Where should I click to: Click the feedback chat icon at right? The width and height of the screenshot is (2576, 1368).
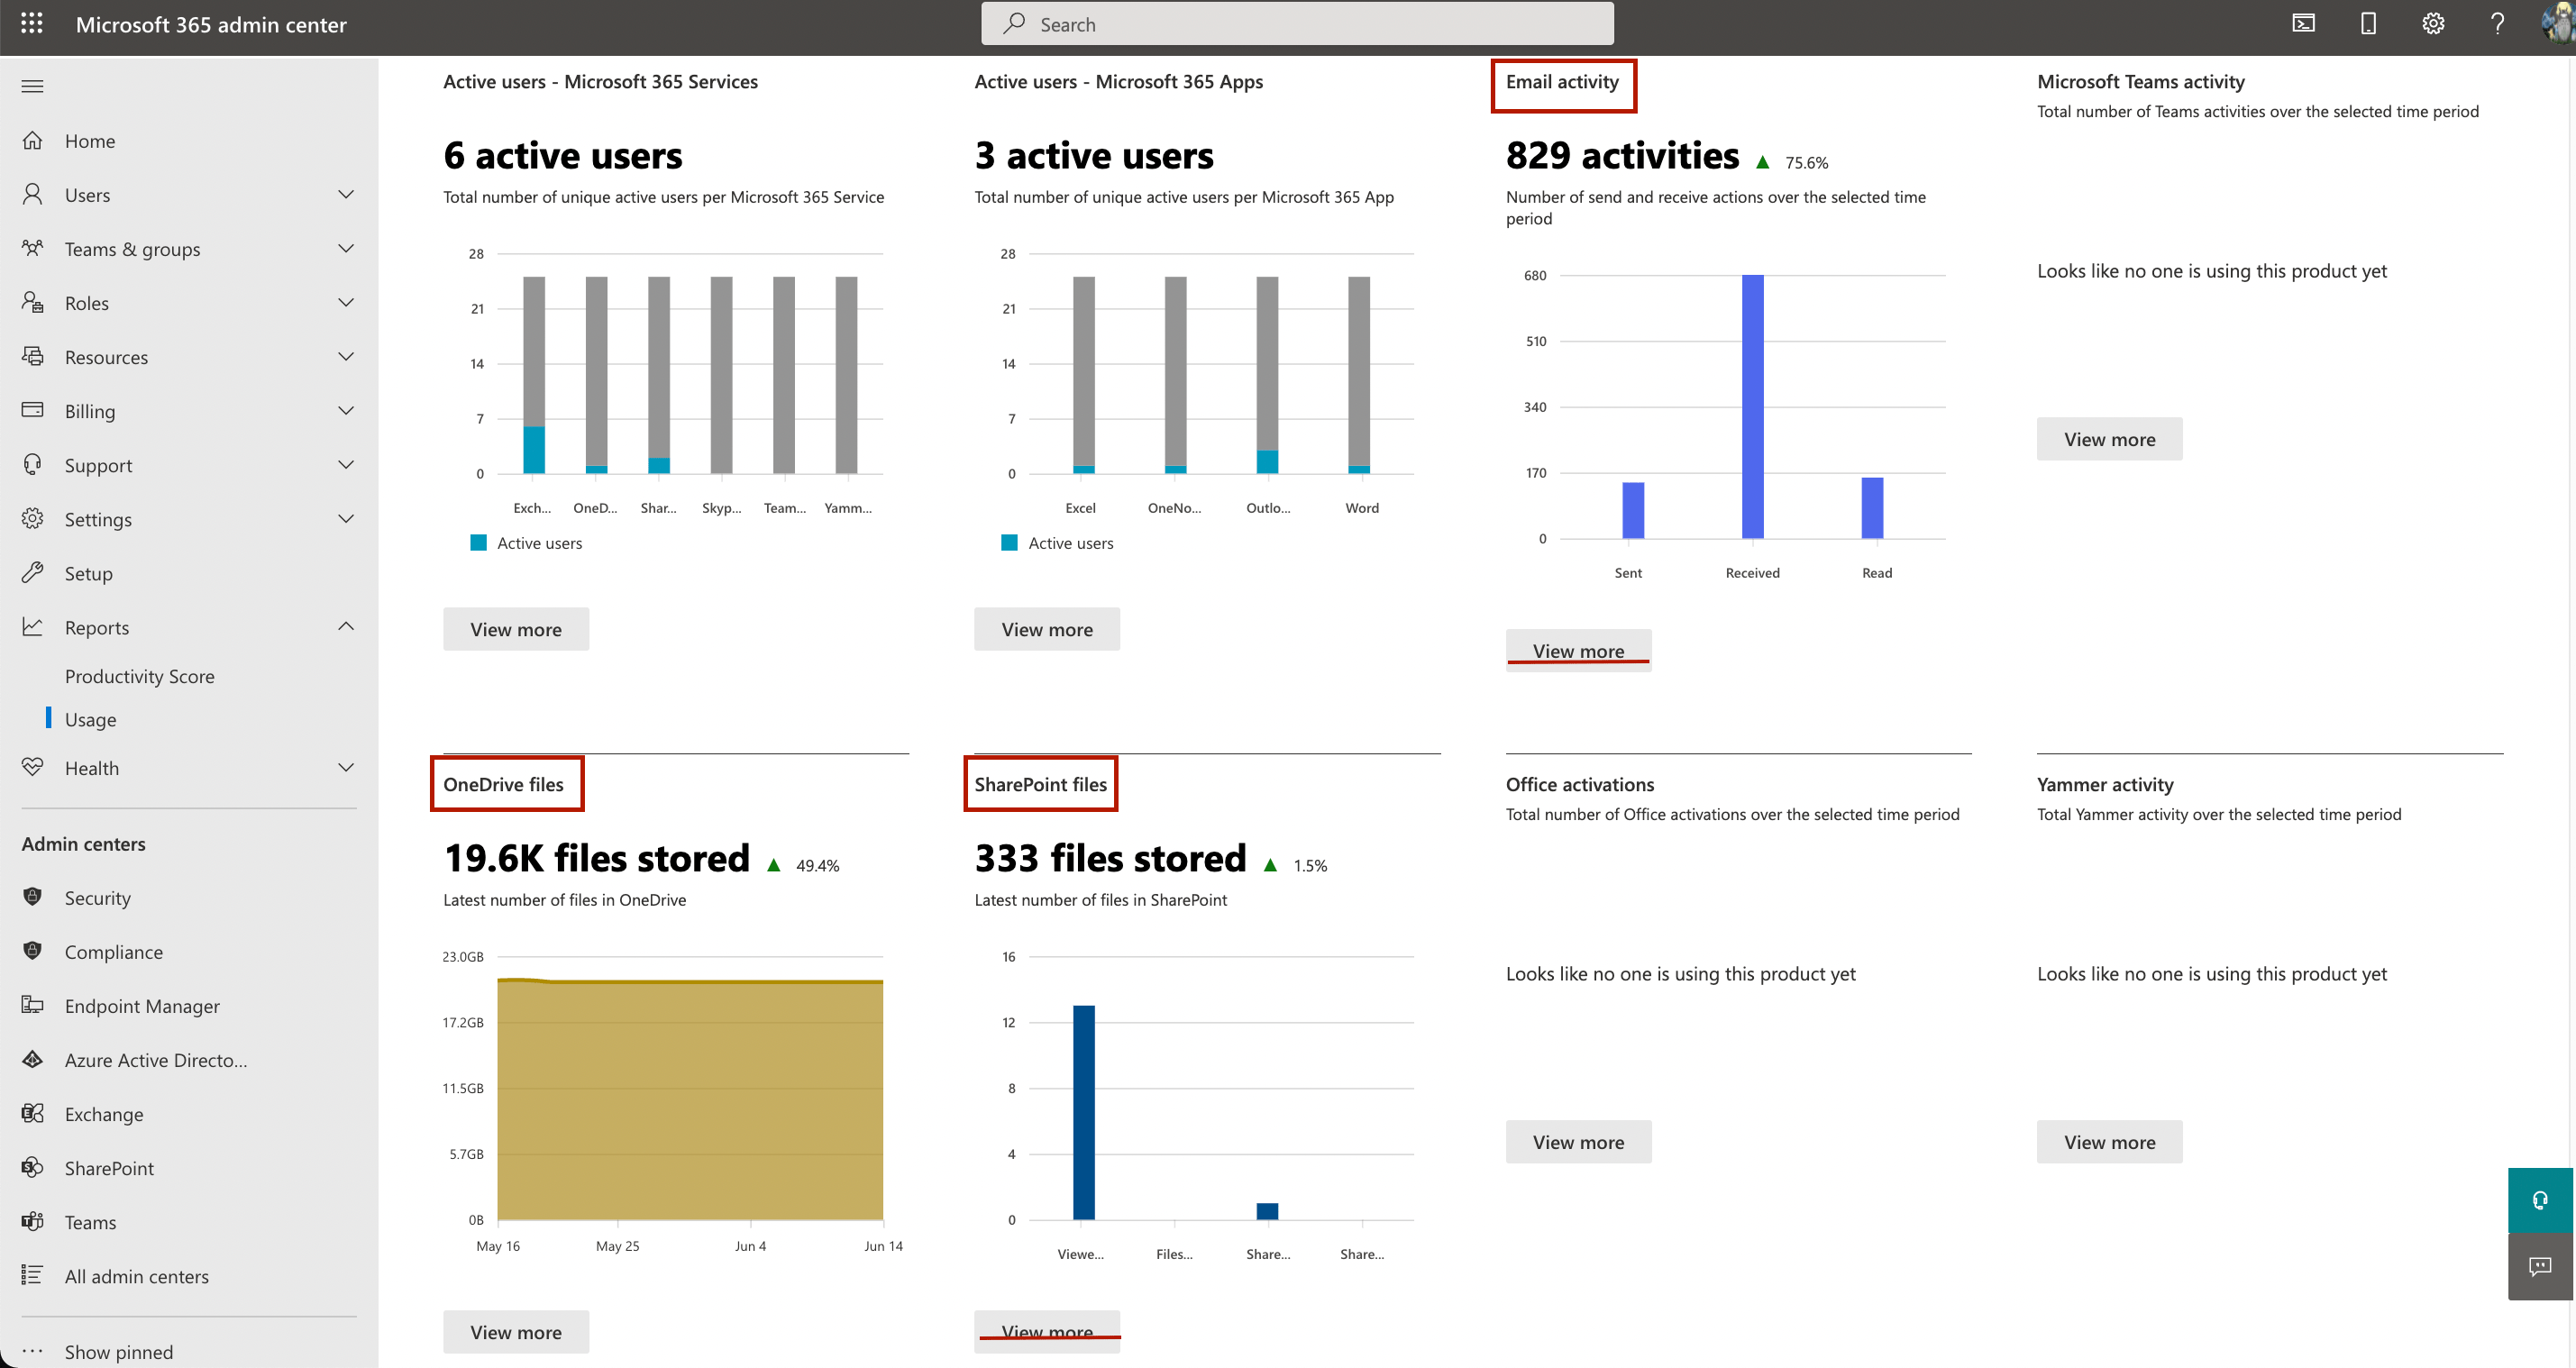2540,1267
